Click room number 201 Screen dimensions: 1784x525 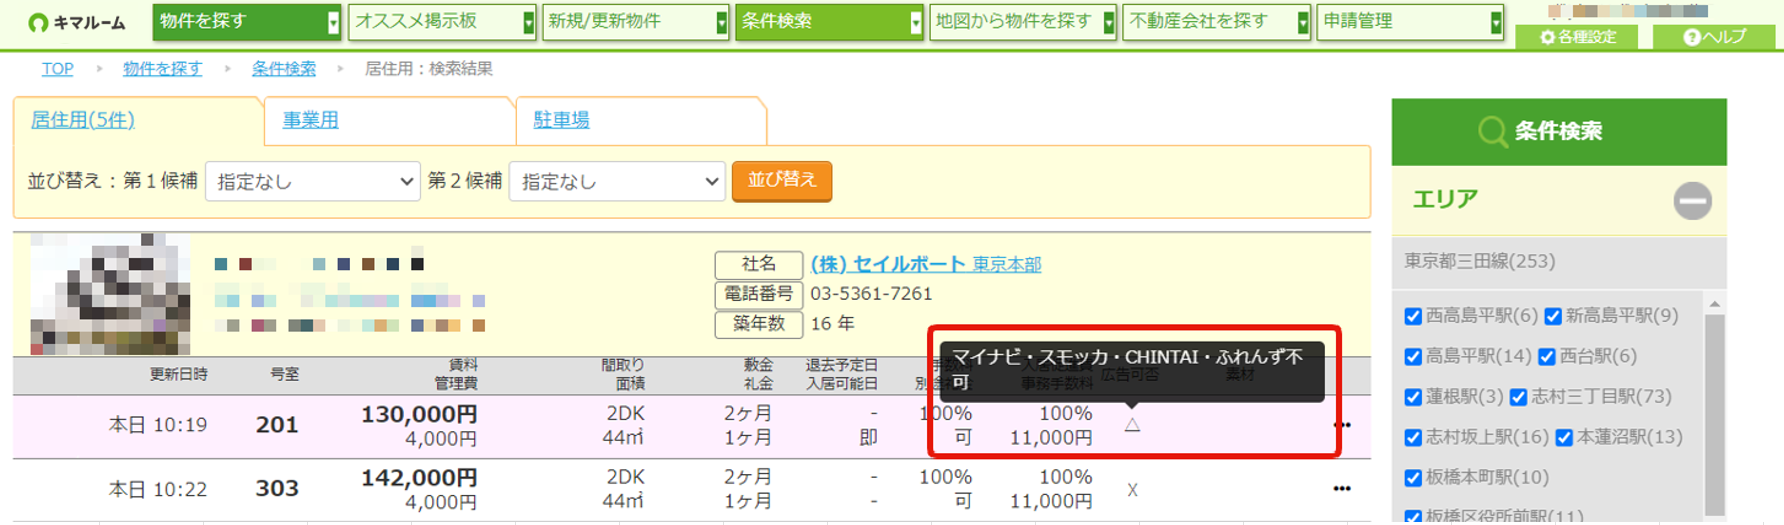pyautogui.click(x=277, y=425)
